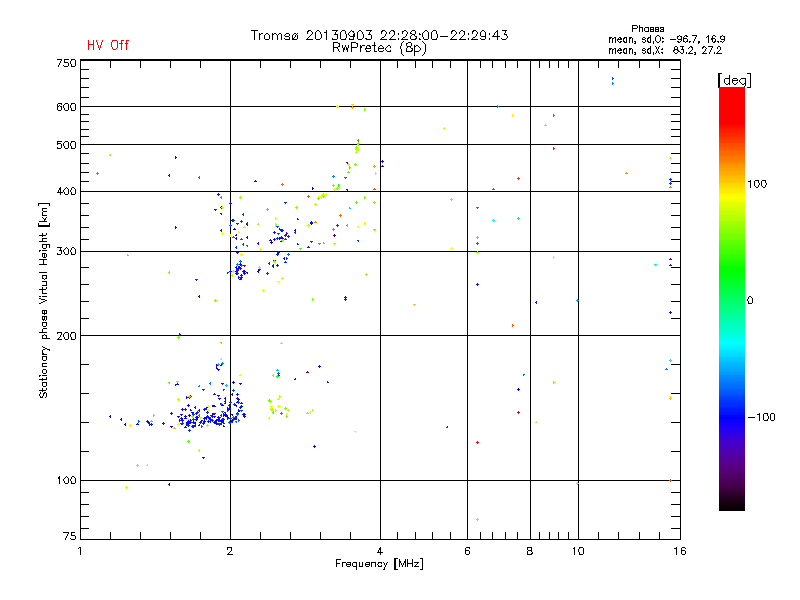Click the '100' colorbar tick label
Image resolution: width=800 pixels, height=600 pixels.
(x=757, y=184)
